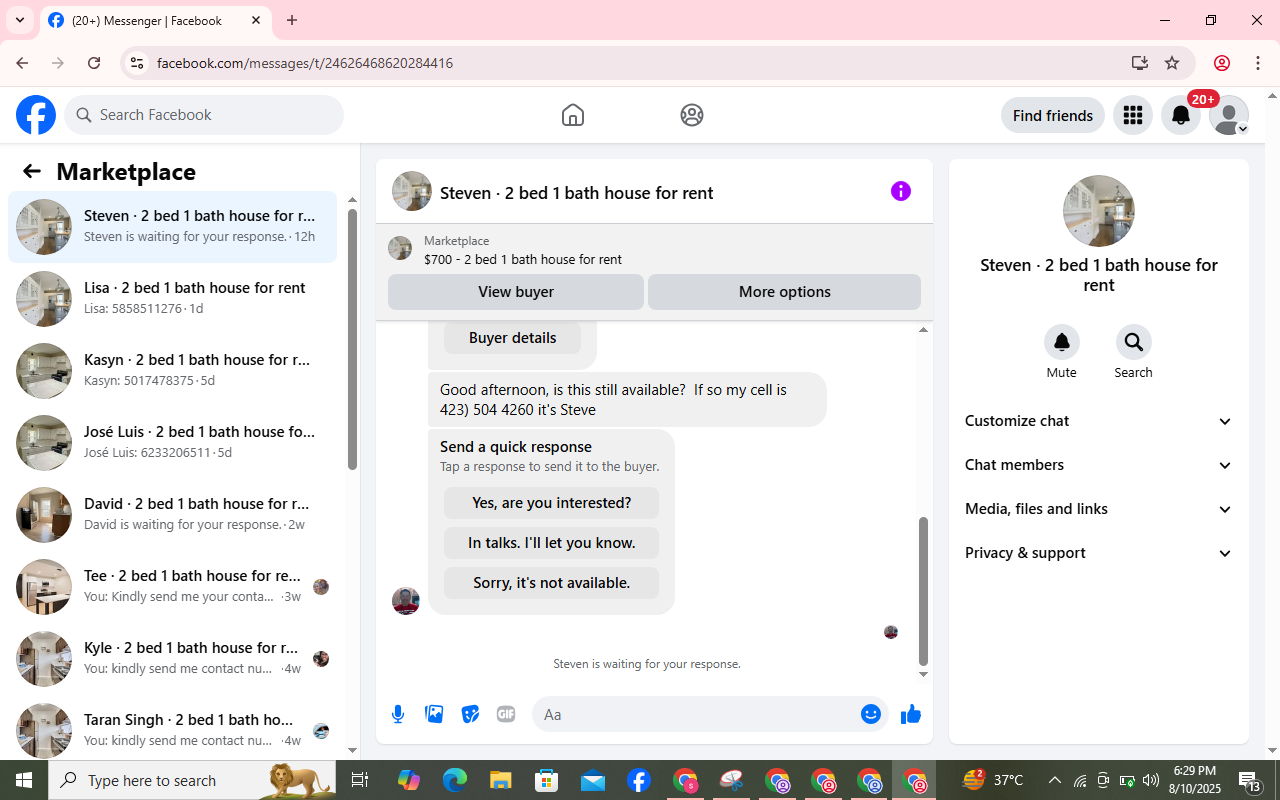Expand Chat members section

(1099, 465)
